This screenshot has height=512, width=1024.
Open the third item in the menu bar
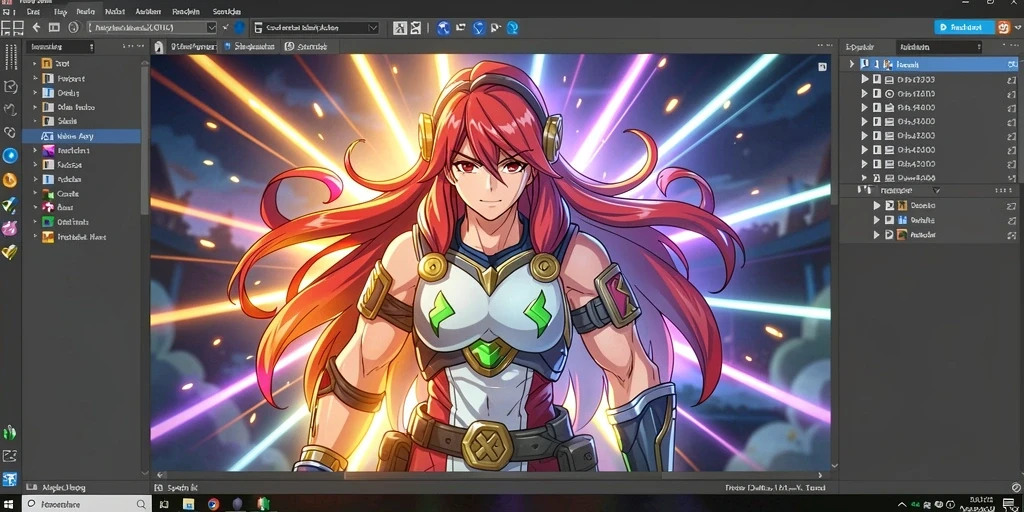click(85, 12)
